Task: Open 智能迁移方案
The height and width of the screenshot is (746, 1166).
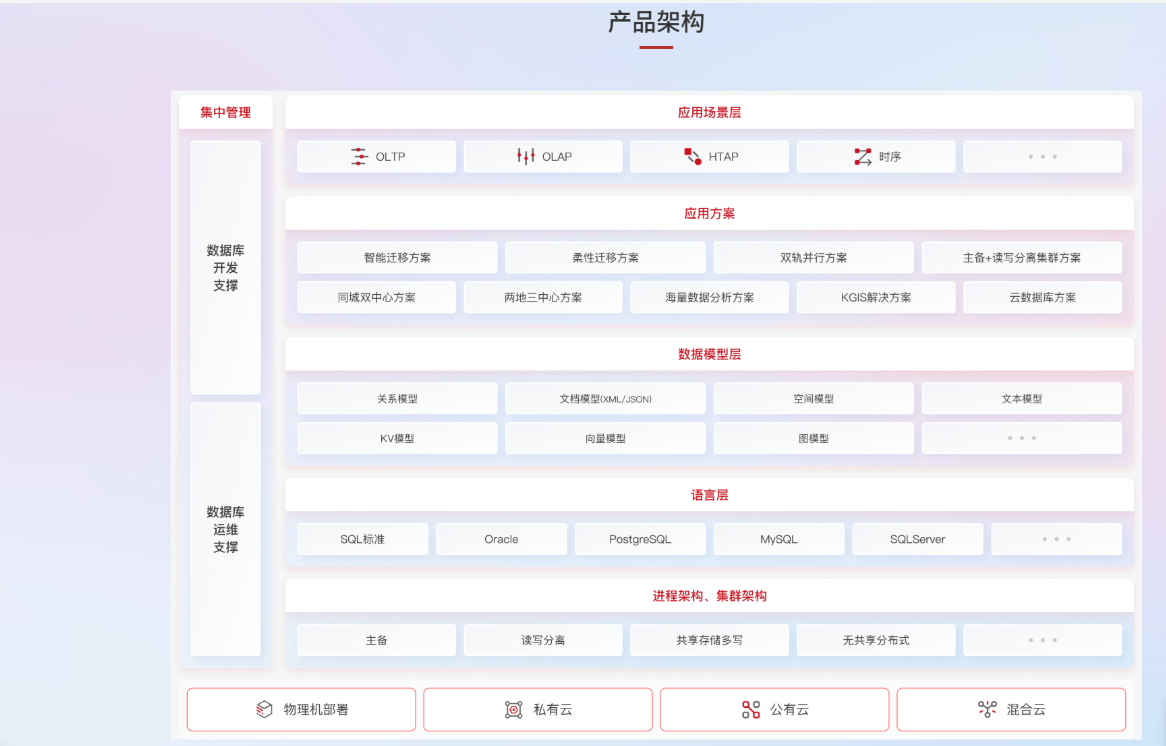Action: tap(397, 257)
